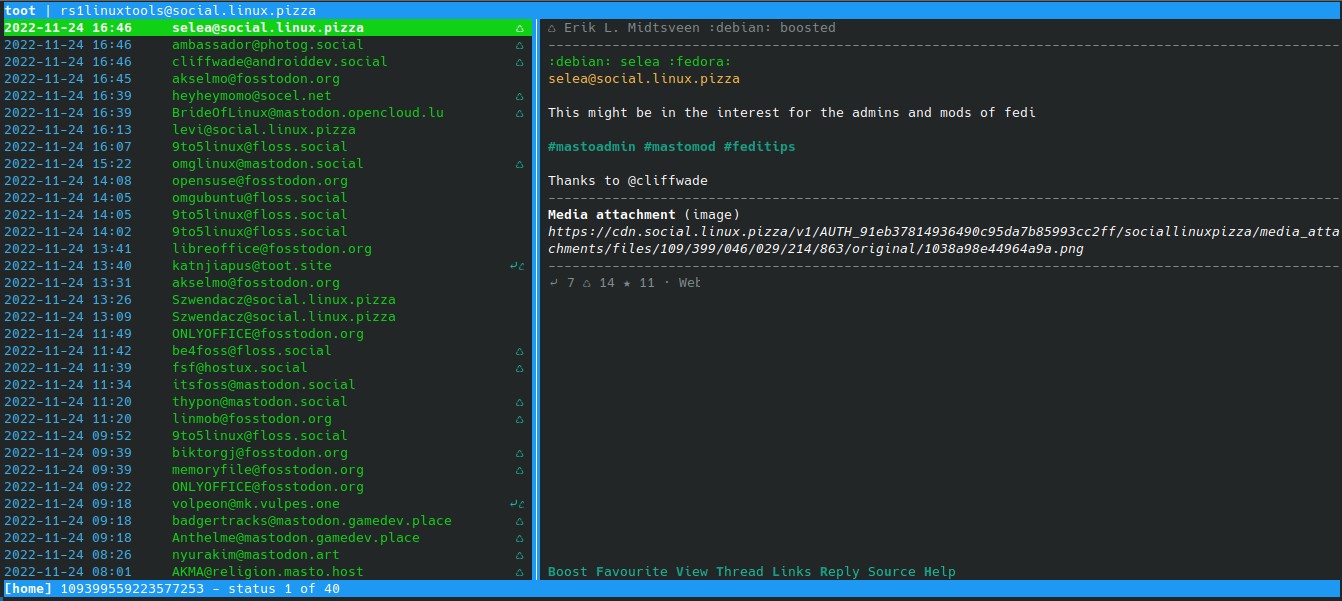
Task: Open Help command in bottom bar
Action: [940, 572]
